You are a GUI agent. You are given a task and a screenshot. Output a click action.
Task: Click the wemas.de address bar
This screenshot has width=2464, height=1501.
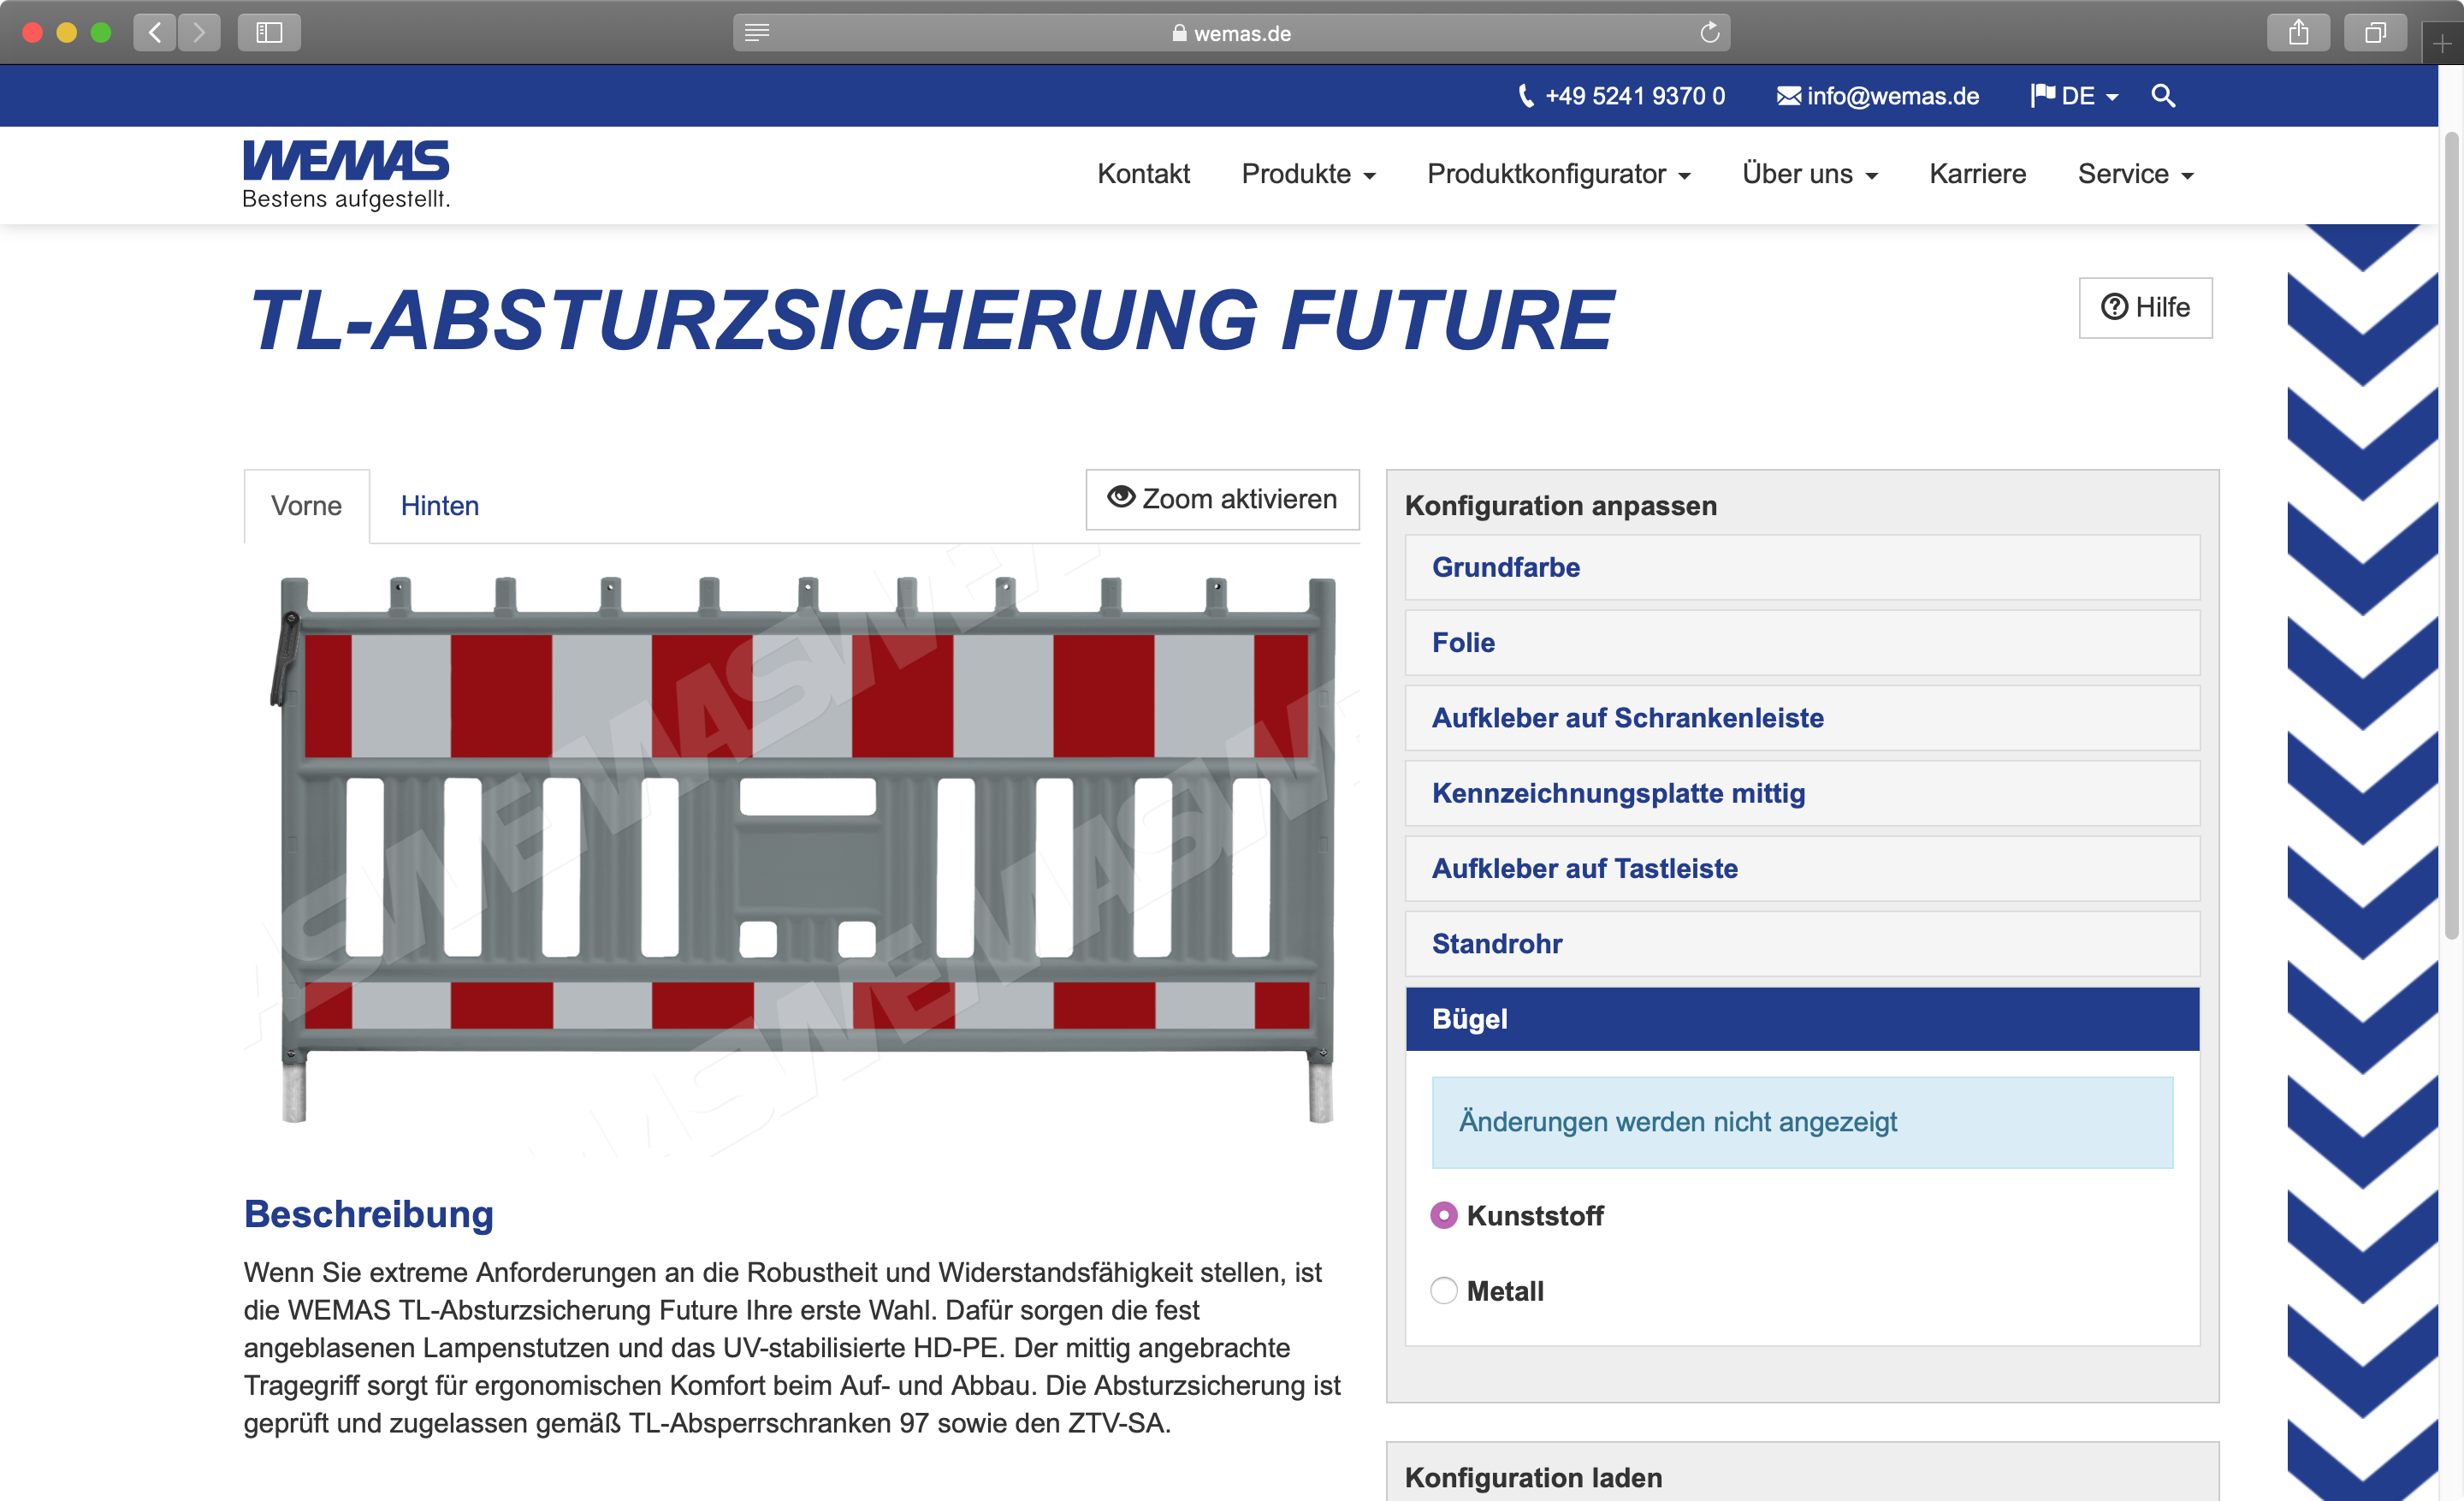click(x=1231, y=33)
